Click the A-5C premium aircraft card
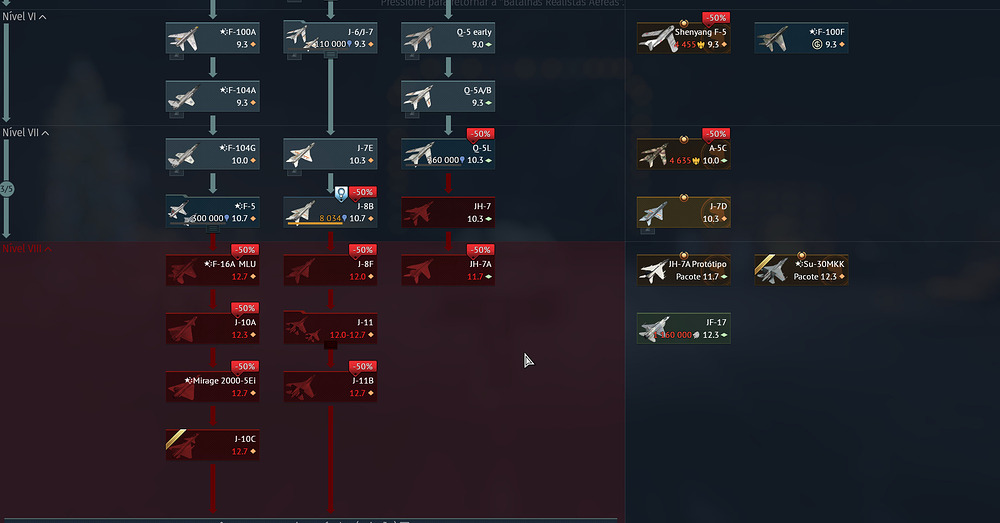Screen dimensions: 1000x523 point(683,154)
